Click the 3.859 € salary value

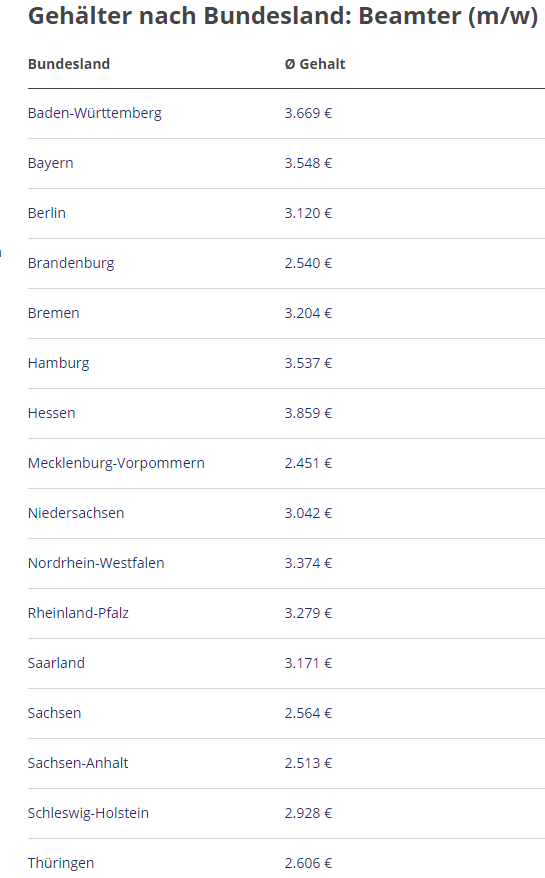pos(308,413)
